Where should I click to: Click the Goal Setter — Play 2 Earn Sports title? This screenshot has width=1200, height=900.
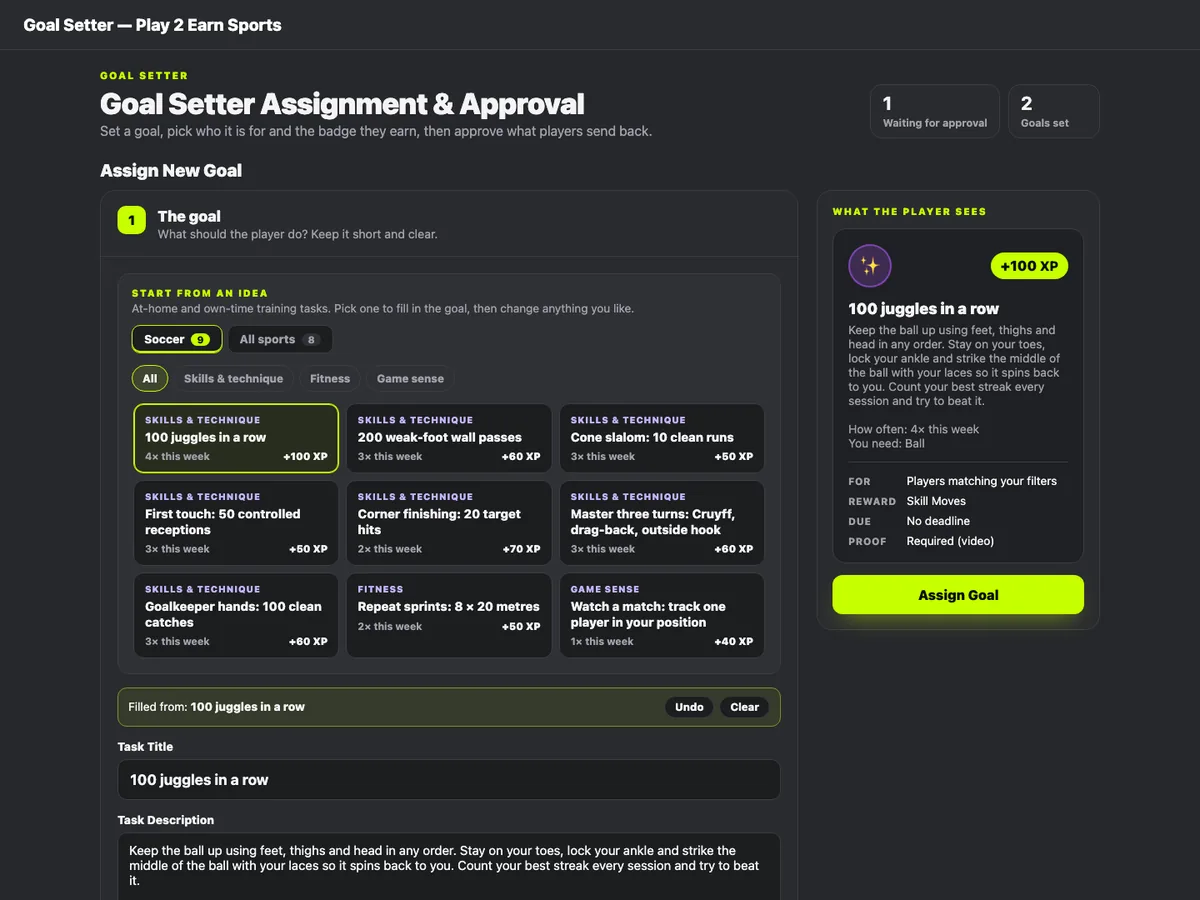point(152,25)
